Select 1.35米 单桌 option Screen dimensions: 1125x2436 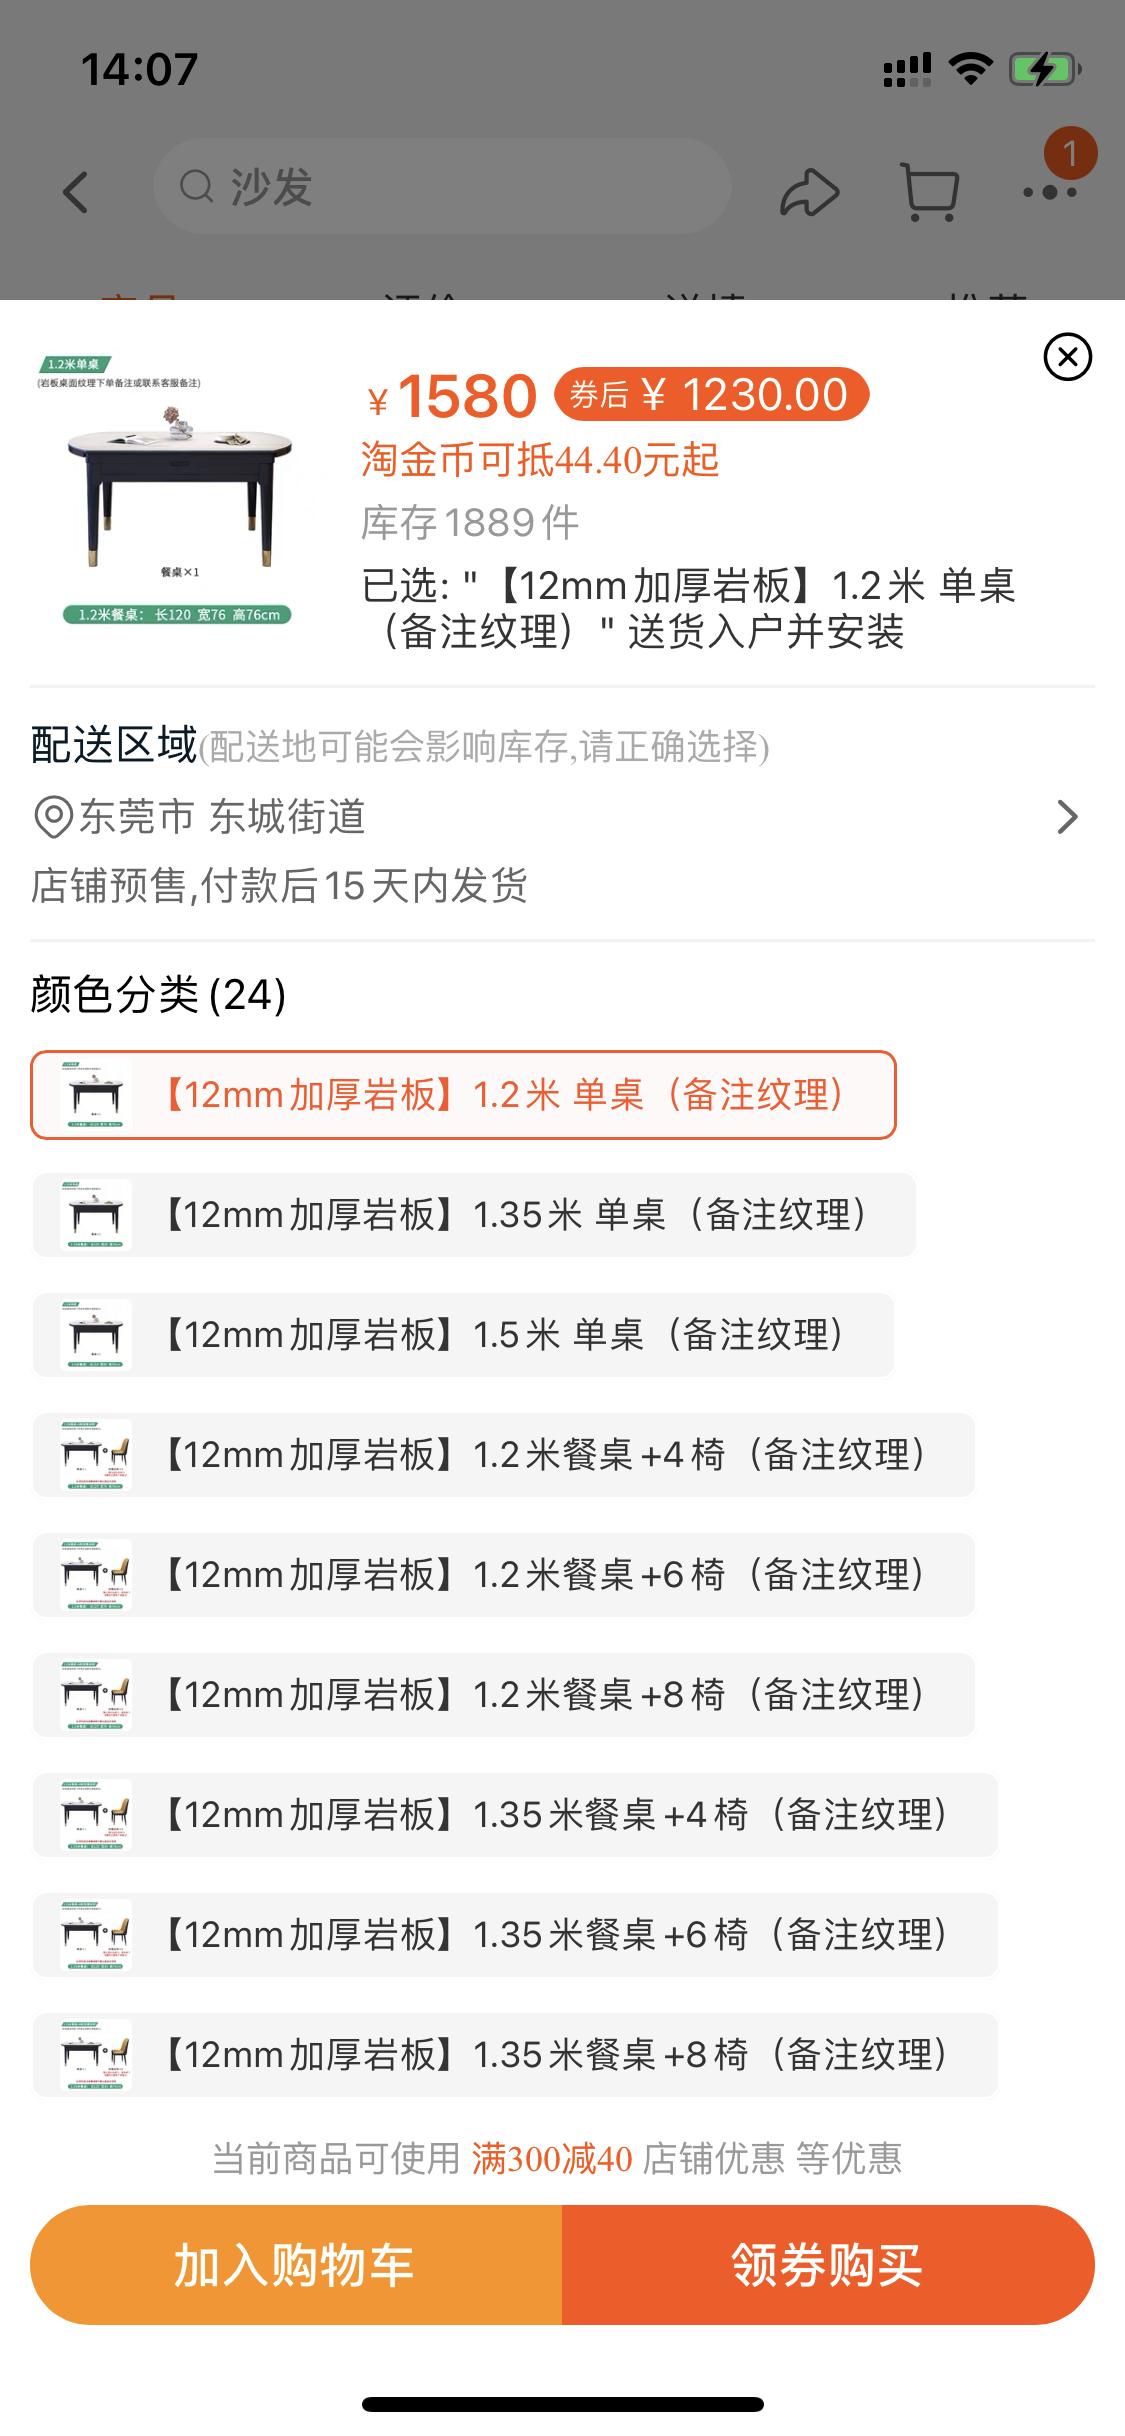[x=474, y=1215]
